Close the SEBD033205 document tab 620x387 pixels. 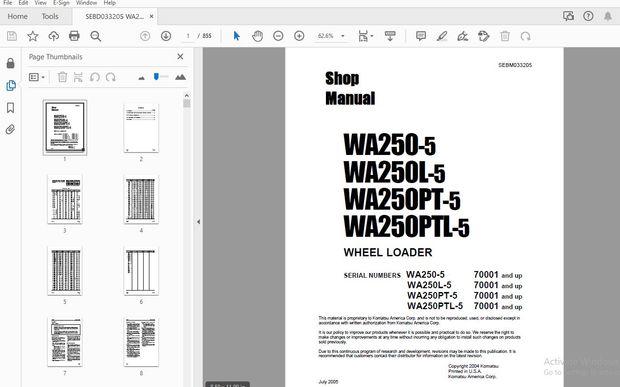coord(151,17)
